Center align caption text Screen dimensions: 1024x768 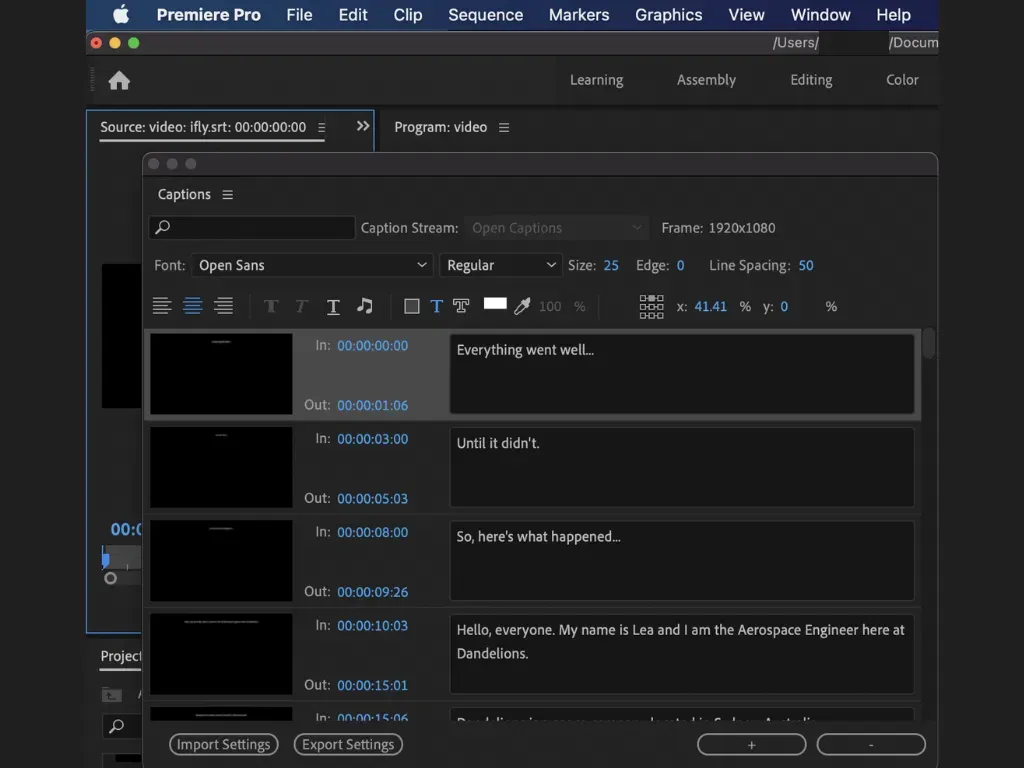tap(193, 306)
